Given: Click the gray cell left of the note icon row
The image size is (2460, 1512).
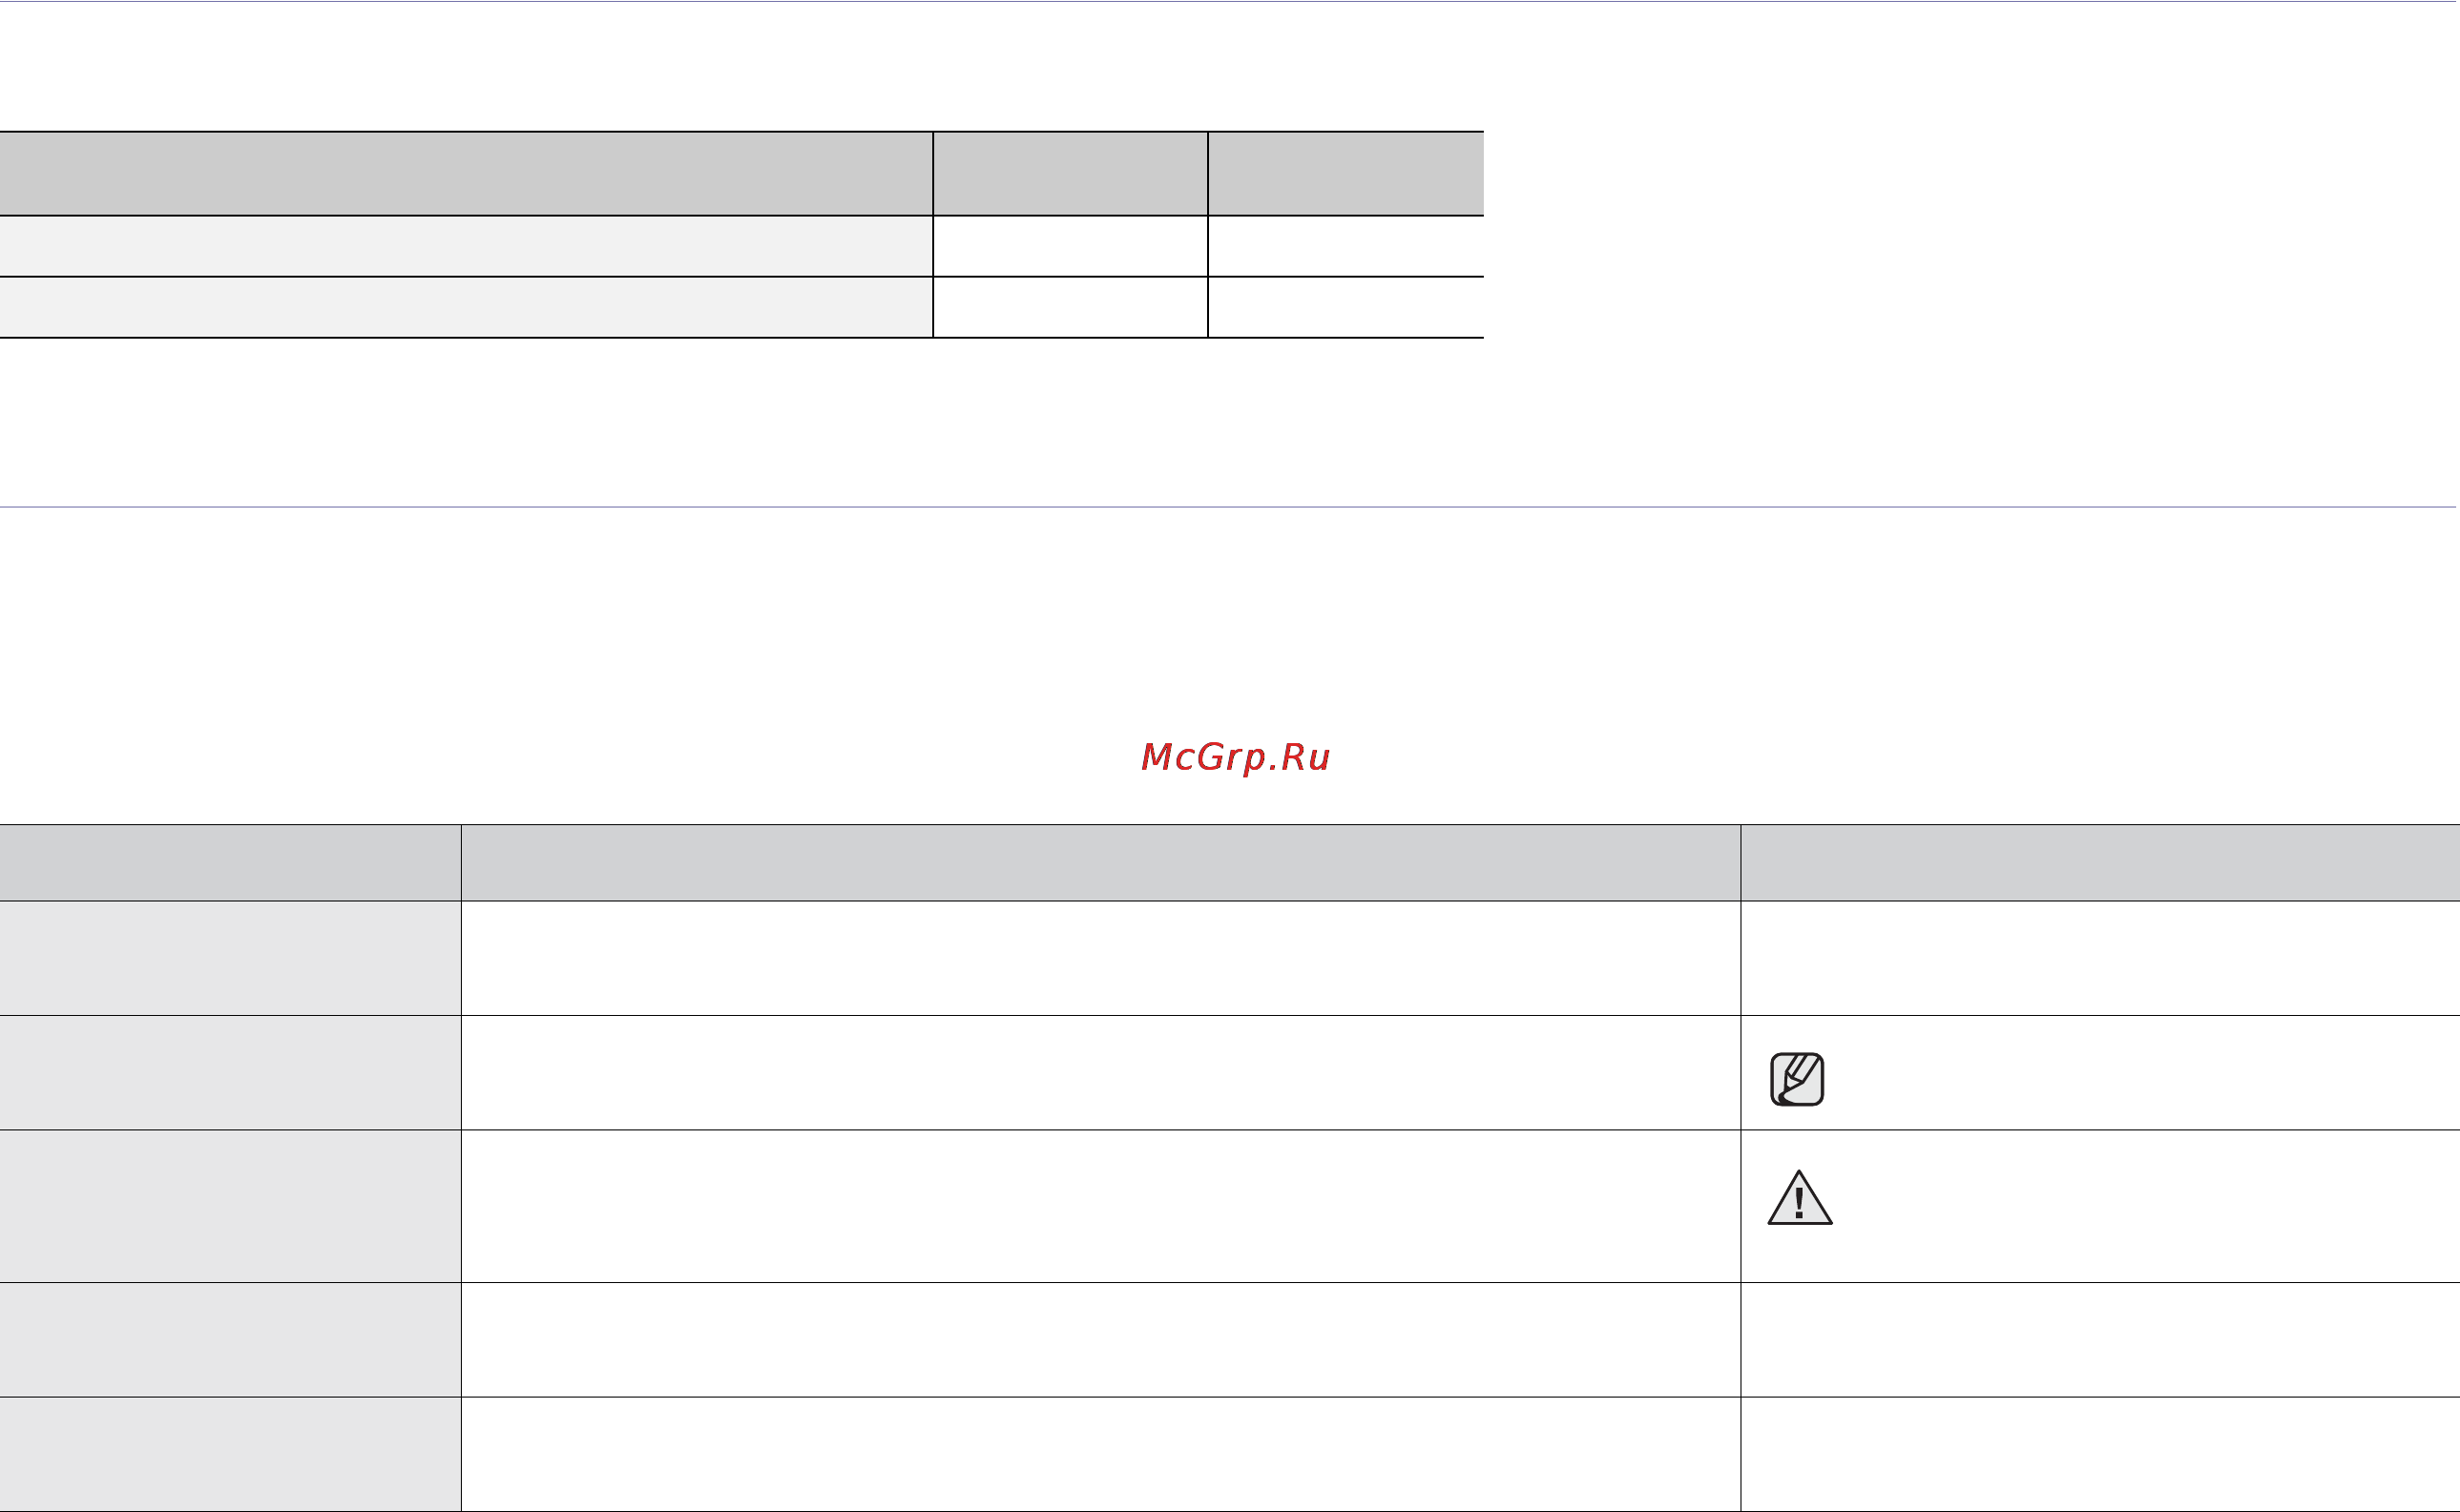Looking at the screenshot, I should [230, 1073].
